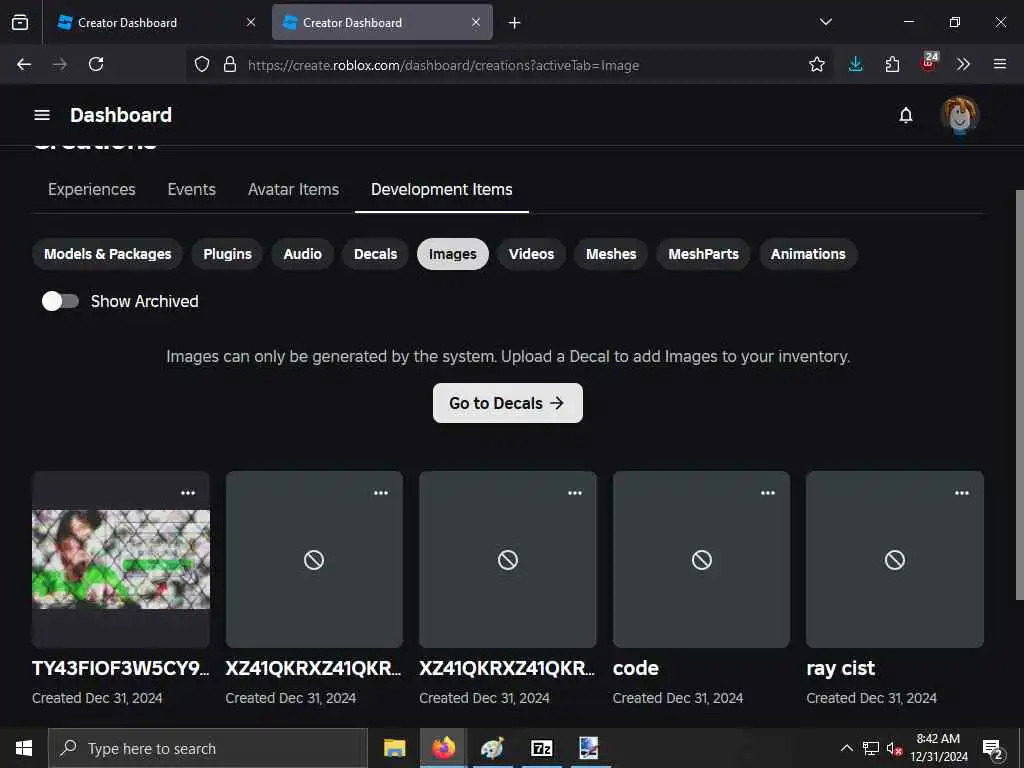The height and width of the screenshot is (768, 1024).
Task: Open TY43FIOF3W5CY9 image thumbnail
Action: pos(121,560)
